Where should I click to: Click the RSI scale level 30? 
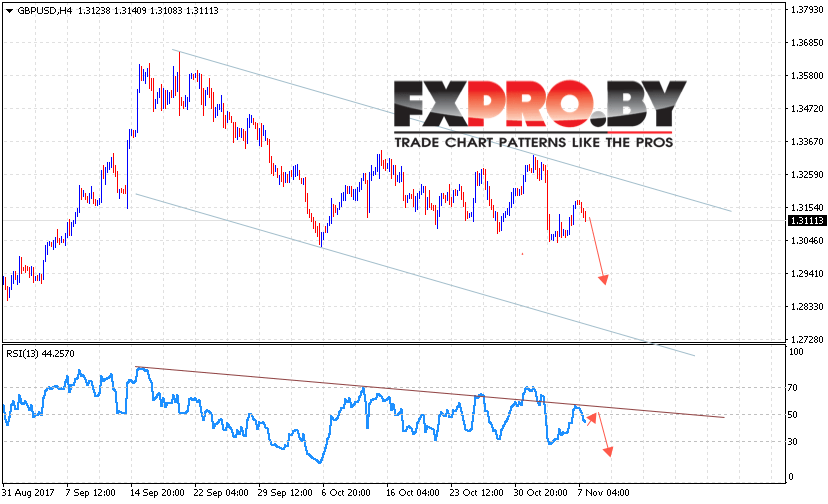coord(792,442)
